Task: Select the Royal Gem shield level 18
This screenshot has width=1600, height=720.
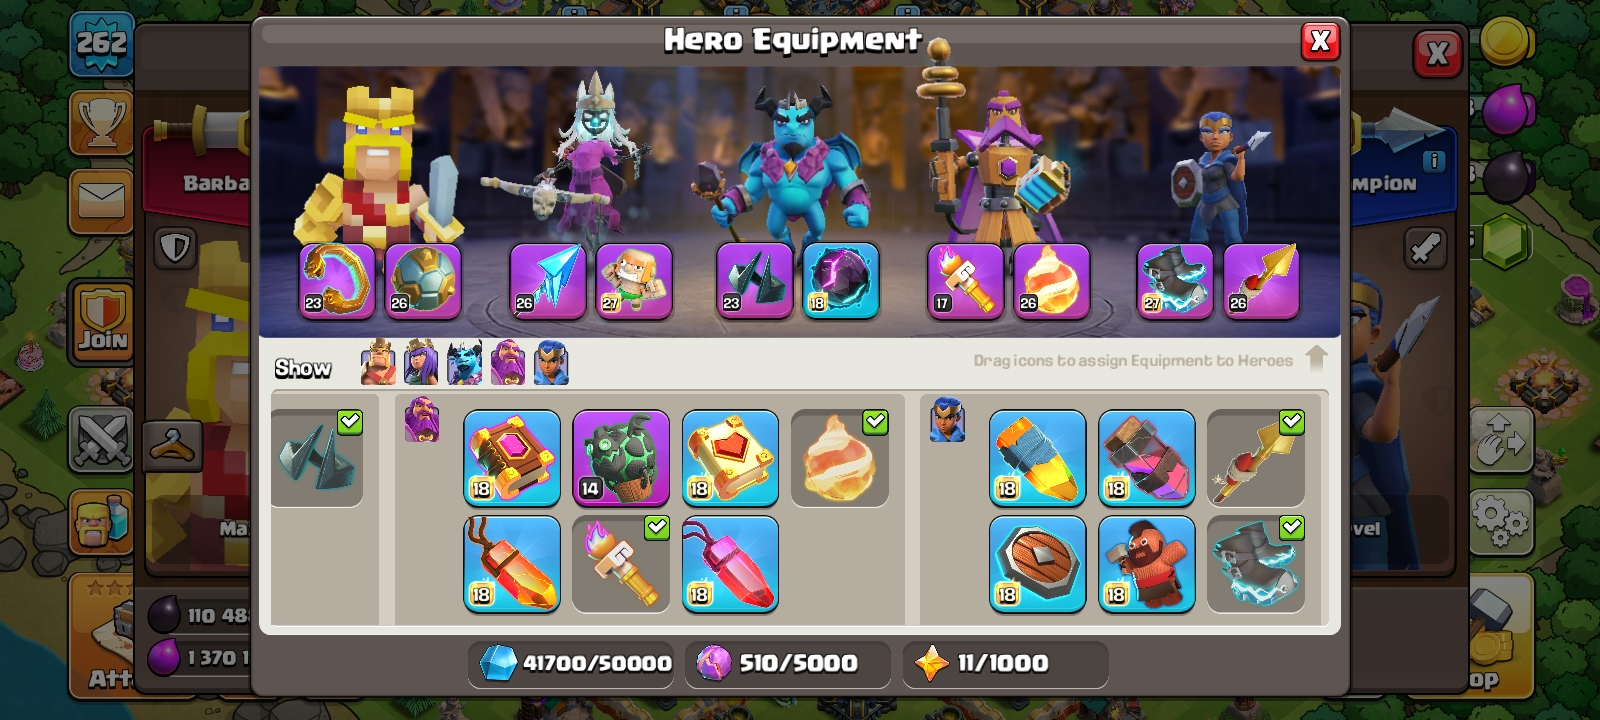Action: point(1038,564)
